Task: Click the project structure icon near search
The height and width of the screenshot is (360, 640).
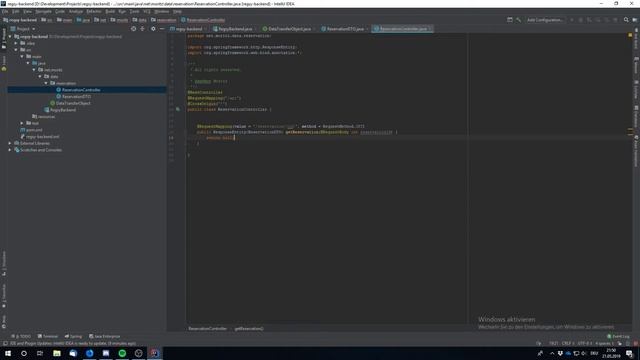Action: click(635, 20)
